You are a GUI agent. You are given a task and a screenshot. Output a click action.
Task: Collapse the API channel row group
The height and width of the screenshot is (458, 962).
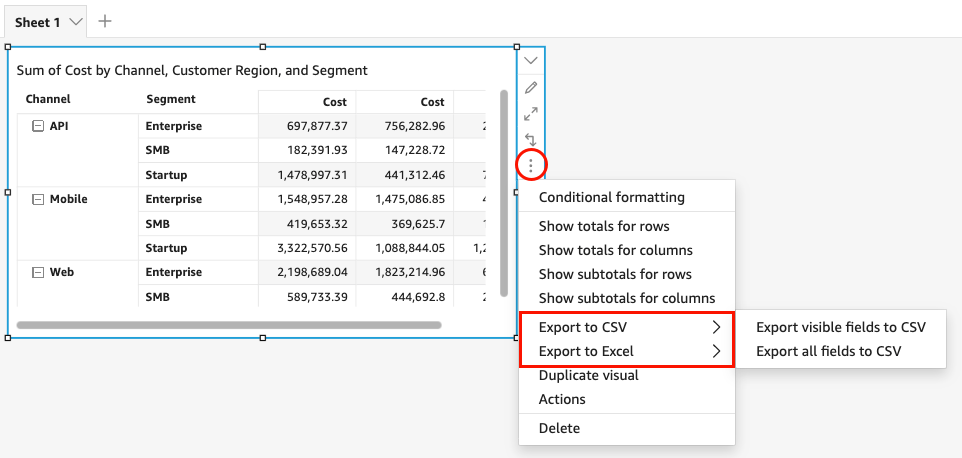pos(38,126)
